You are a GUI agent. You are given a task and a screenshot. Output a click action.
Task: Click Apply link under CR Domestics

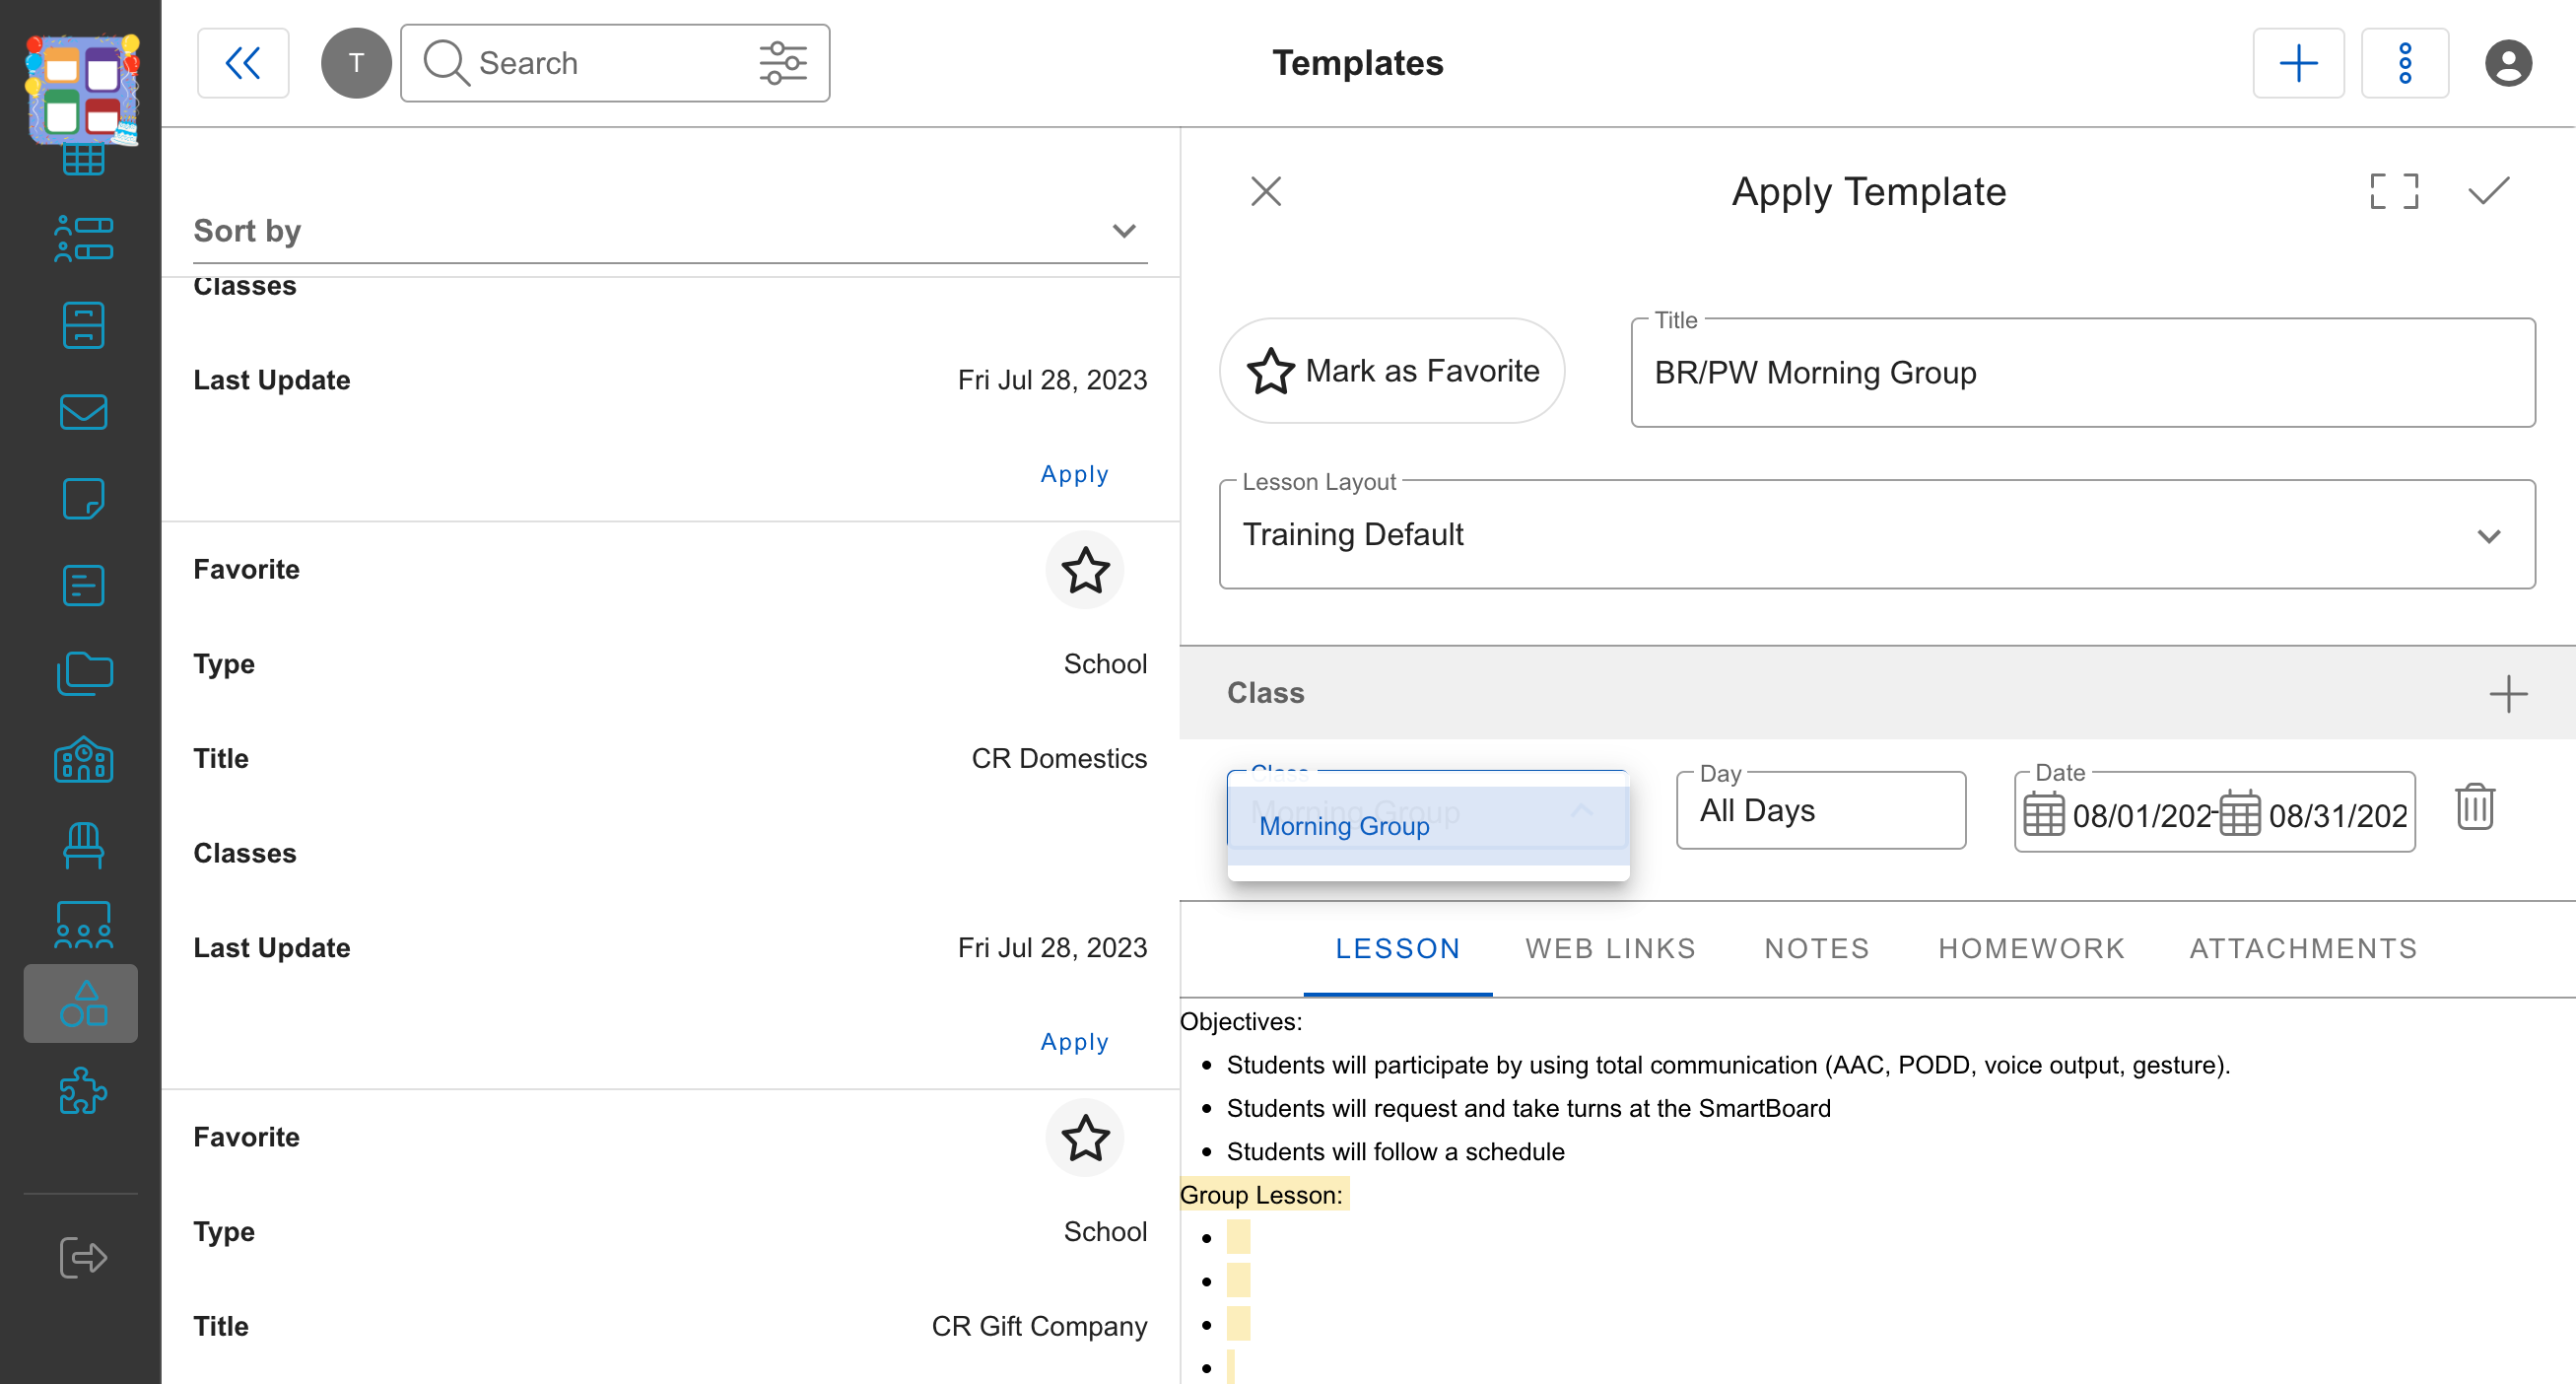tap(1075, 1042)
